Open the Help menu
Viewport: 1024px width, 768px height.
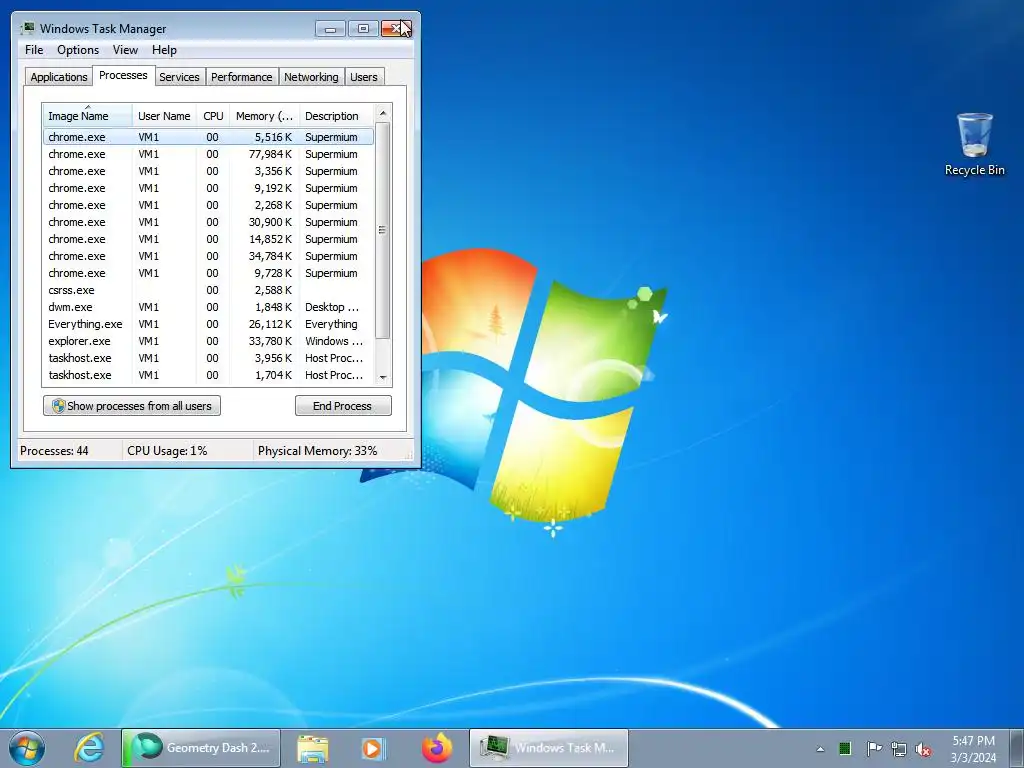click(164, 50)
